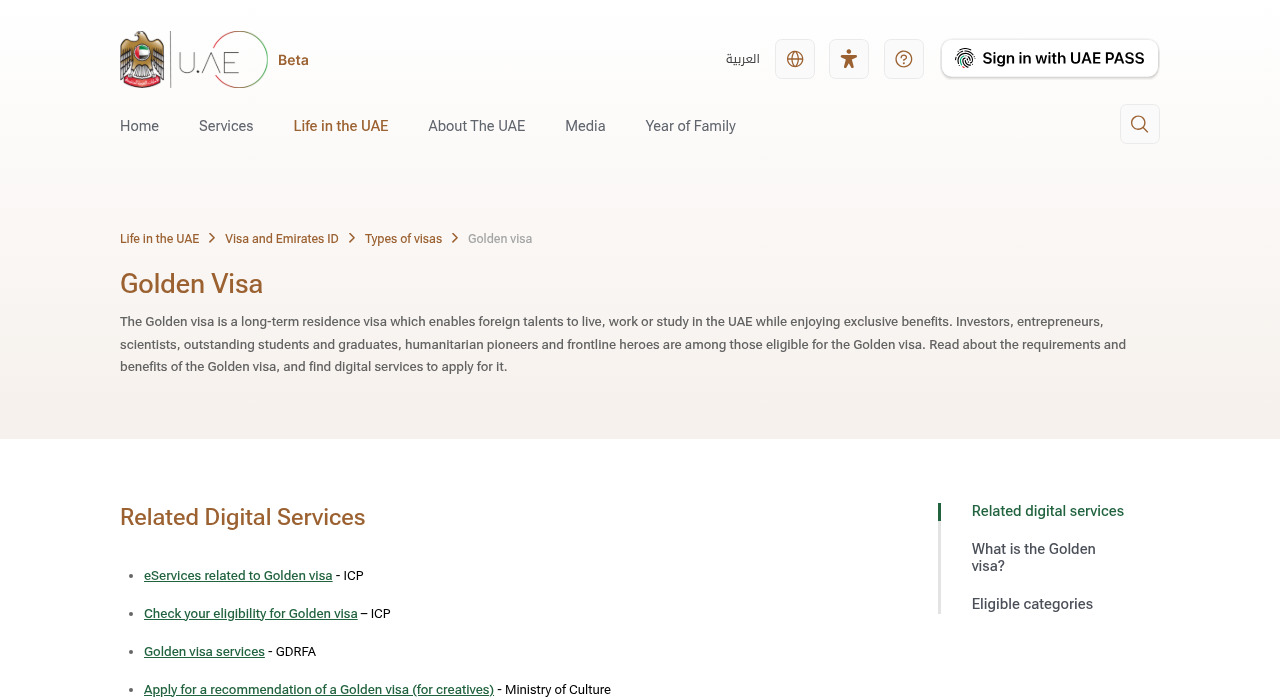Click the U.AE wordmark logo
Image resolution: width=1280 pixels, height=700 pixels.
222,60
